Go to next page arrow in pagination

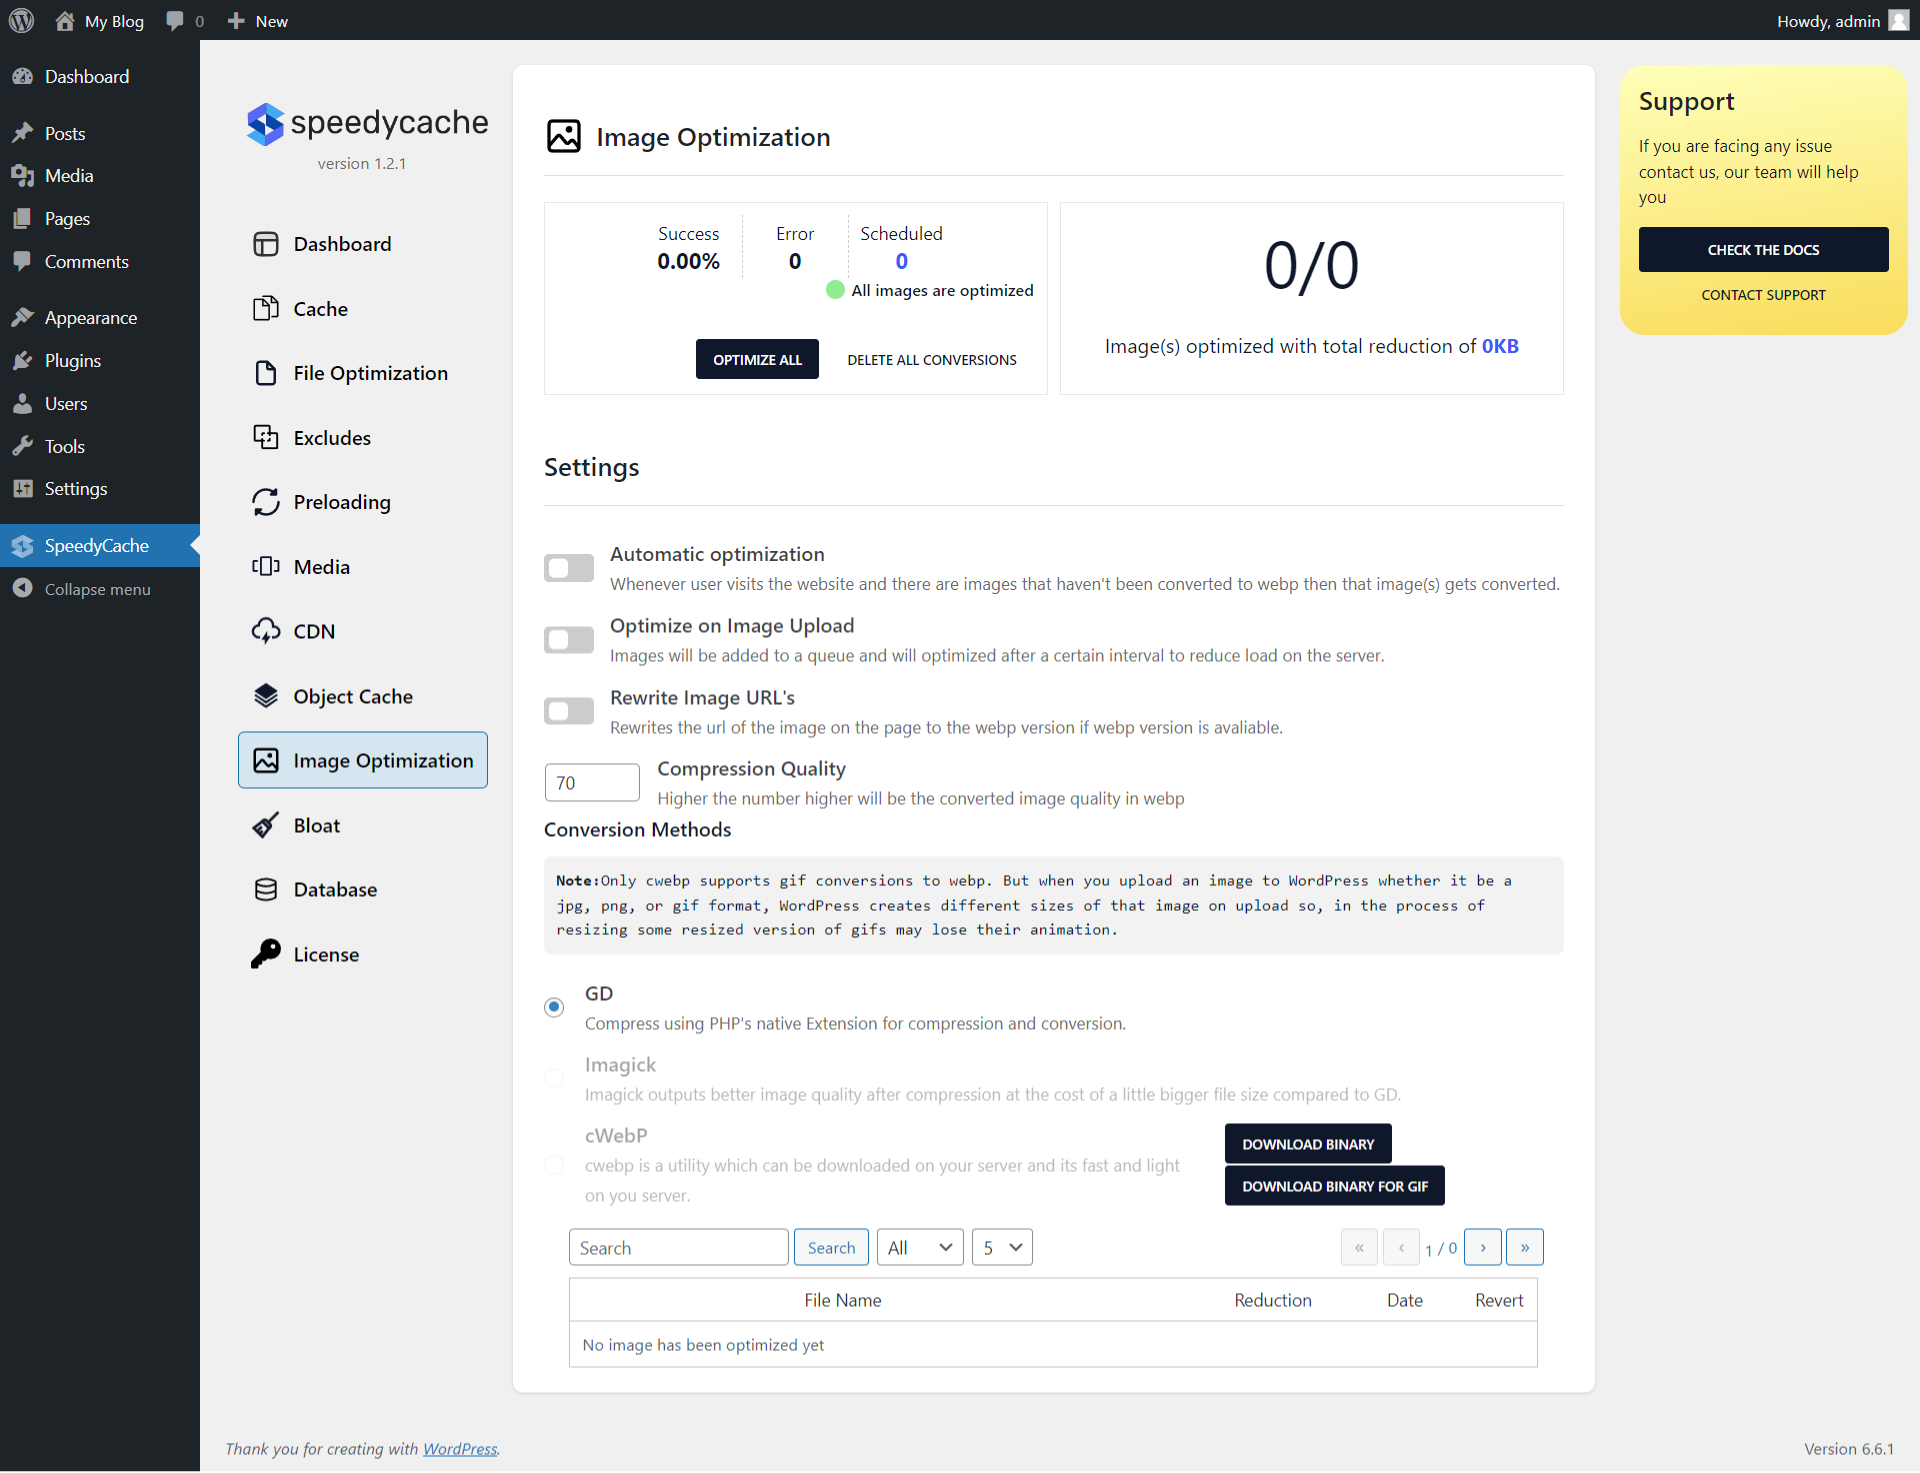[1483, 1248]
